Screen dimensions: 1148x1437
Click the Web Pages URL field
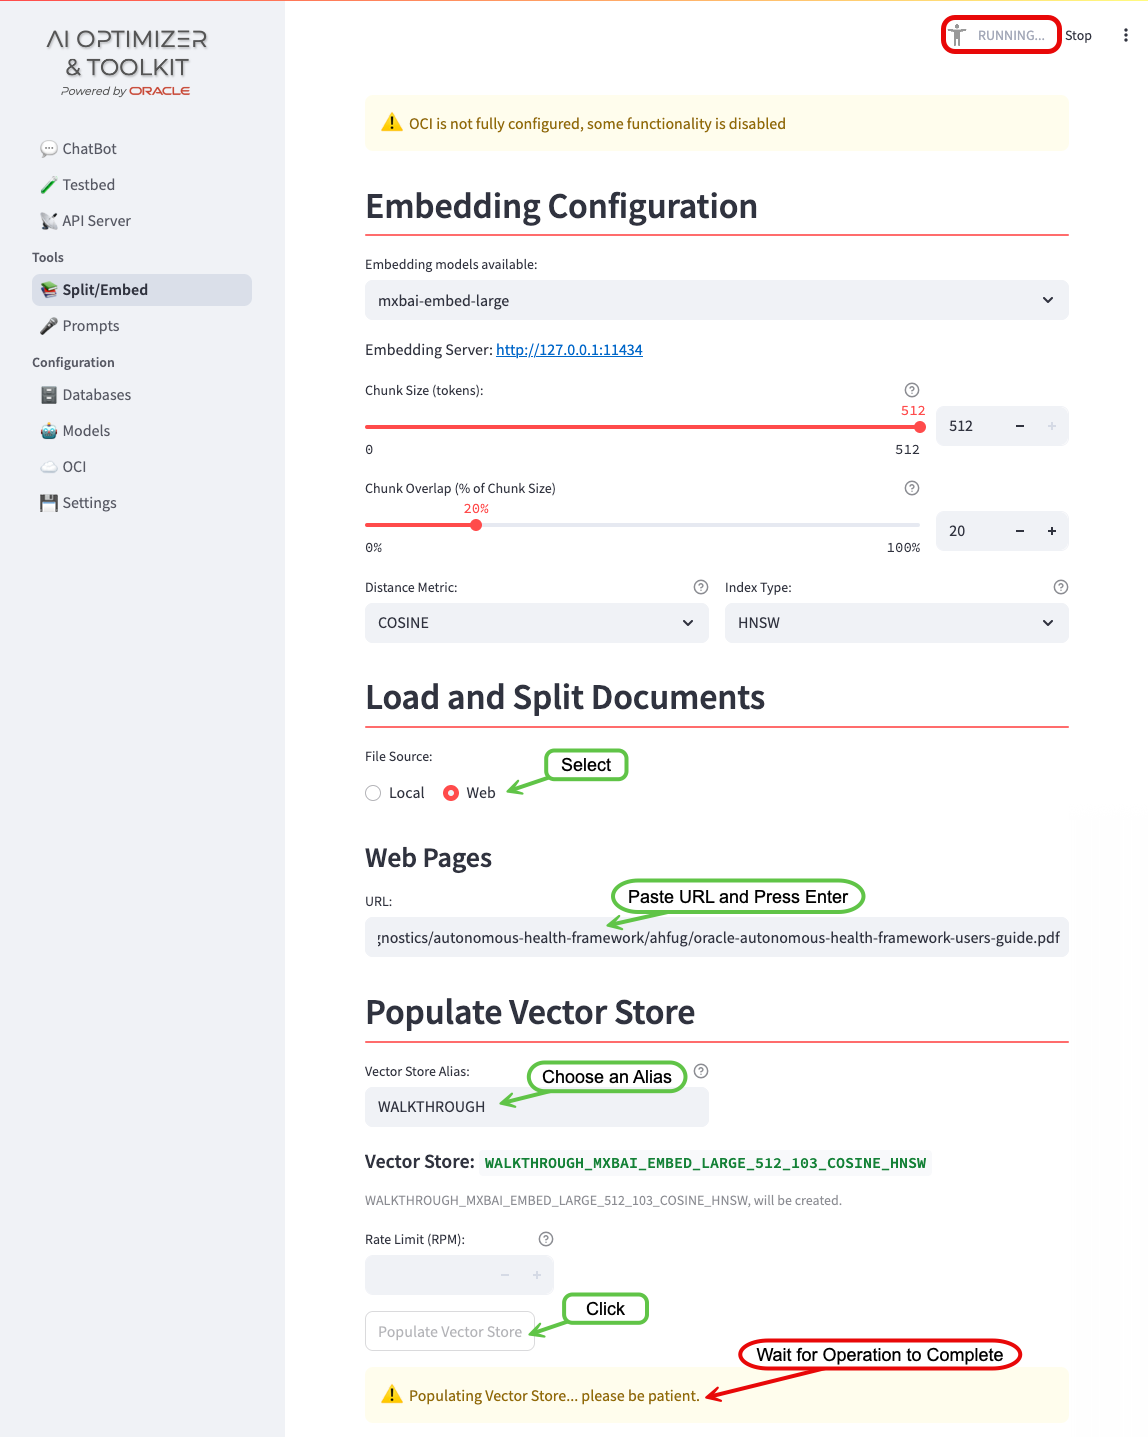coord(717,937)
